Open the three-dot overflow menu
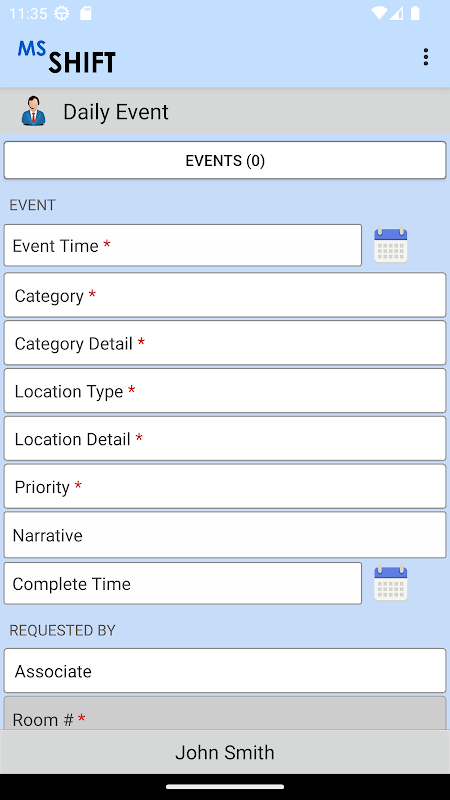Screen dimensions: 450x800 [x=426, y=57]
